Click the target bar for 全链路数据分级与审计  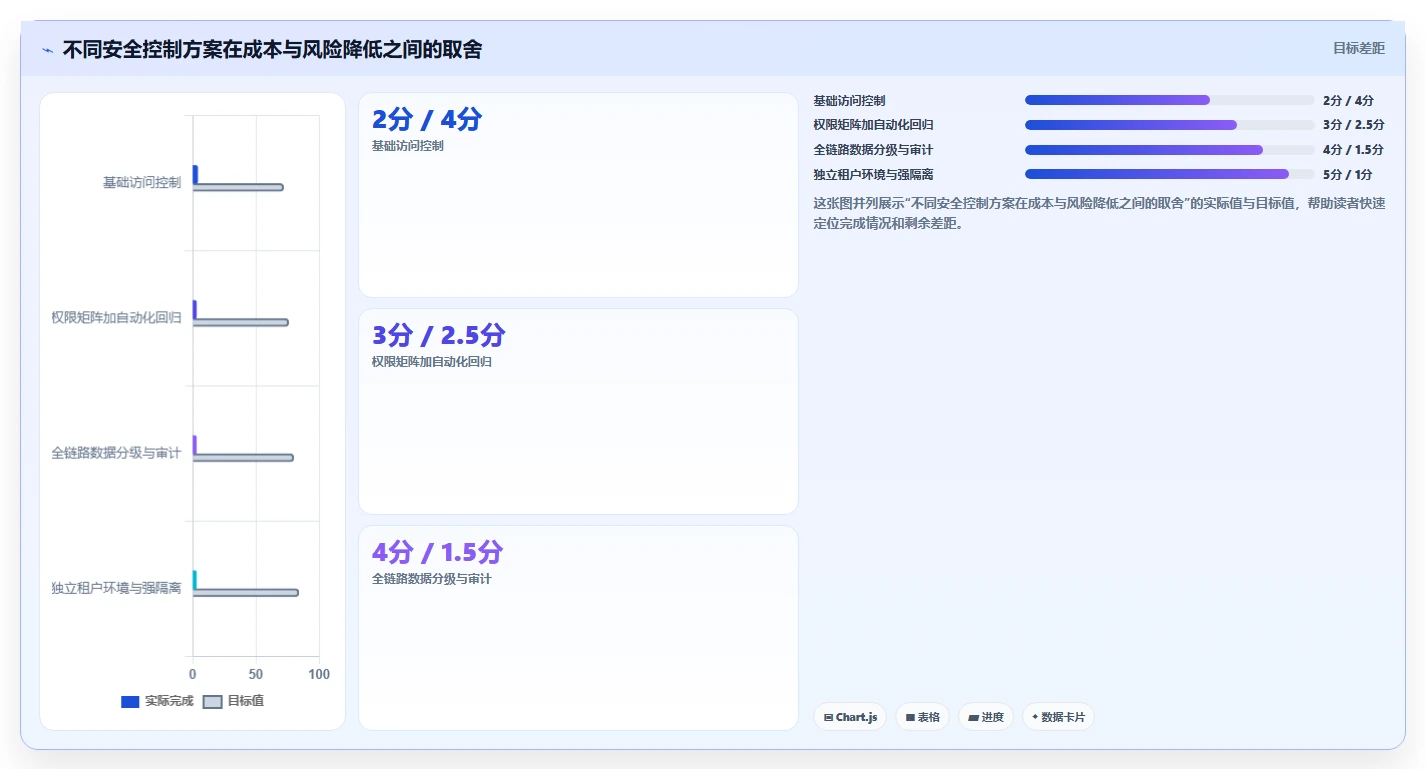click(243, 457)
